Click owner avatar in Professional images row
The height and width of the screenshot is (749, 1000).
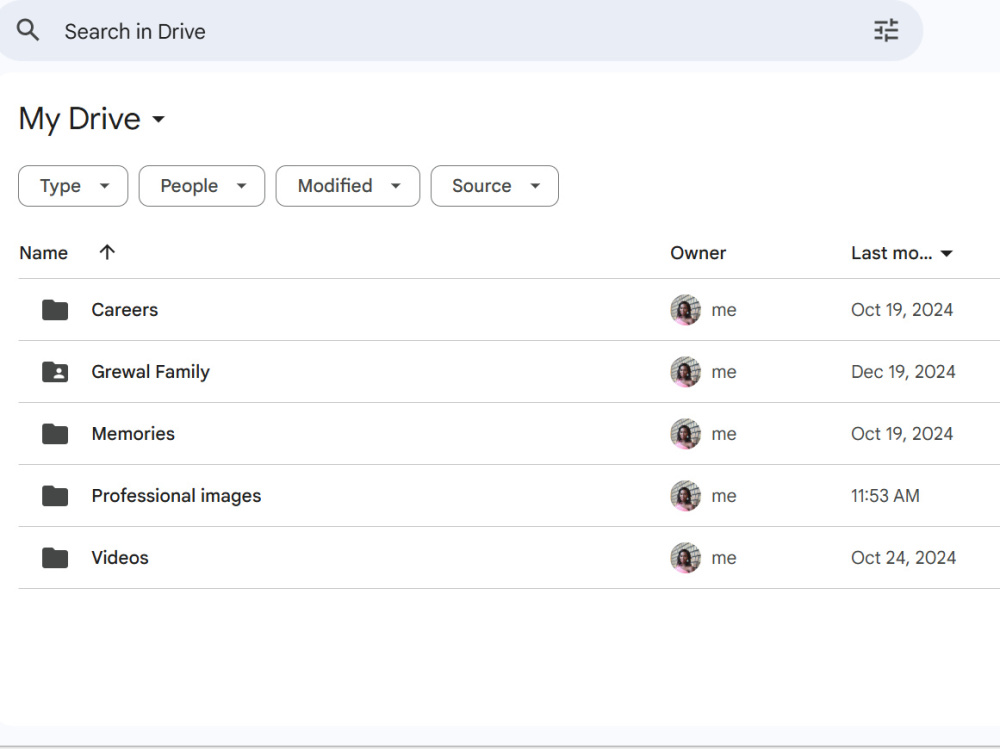(686, 495)
